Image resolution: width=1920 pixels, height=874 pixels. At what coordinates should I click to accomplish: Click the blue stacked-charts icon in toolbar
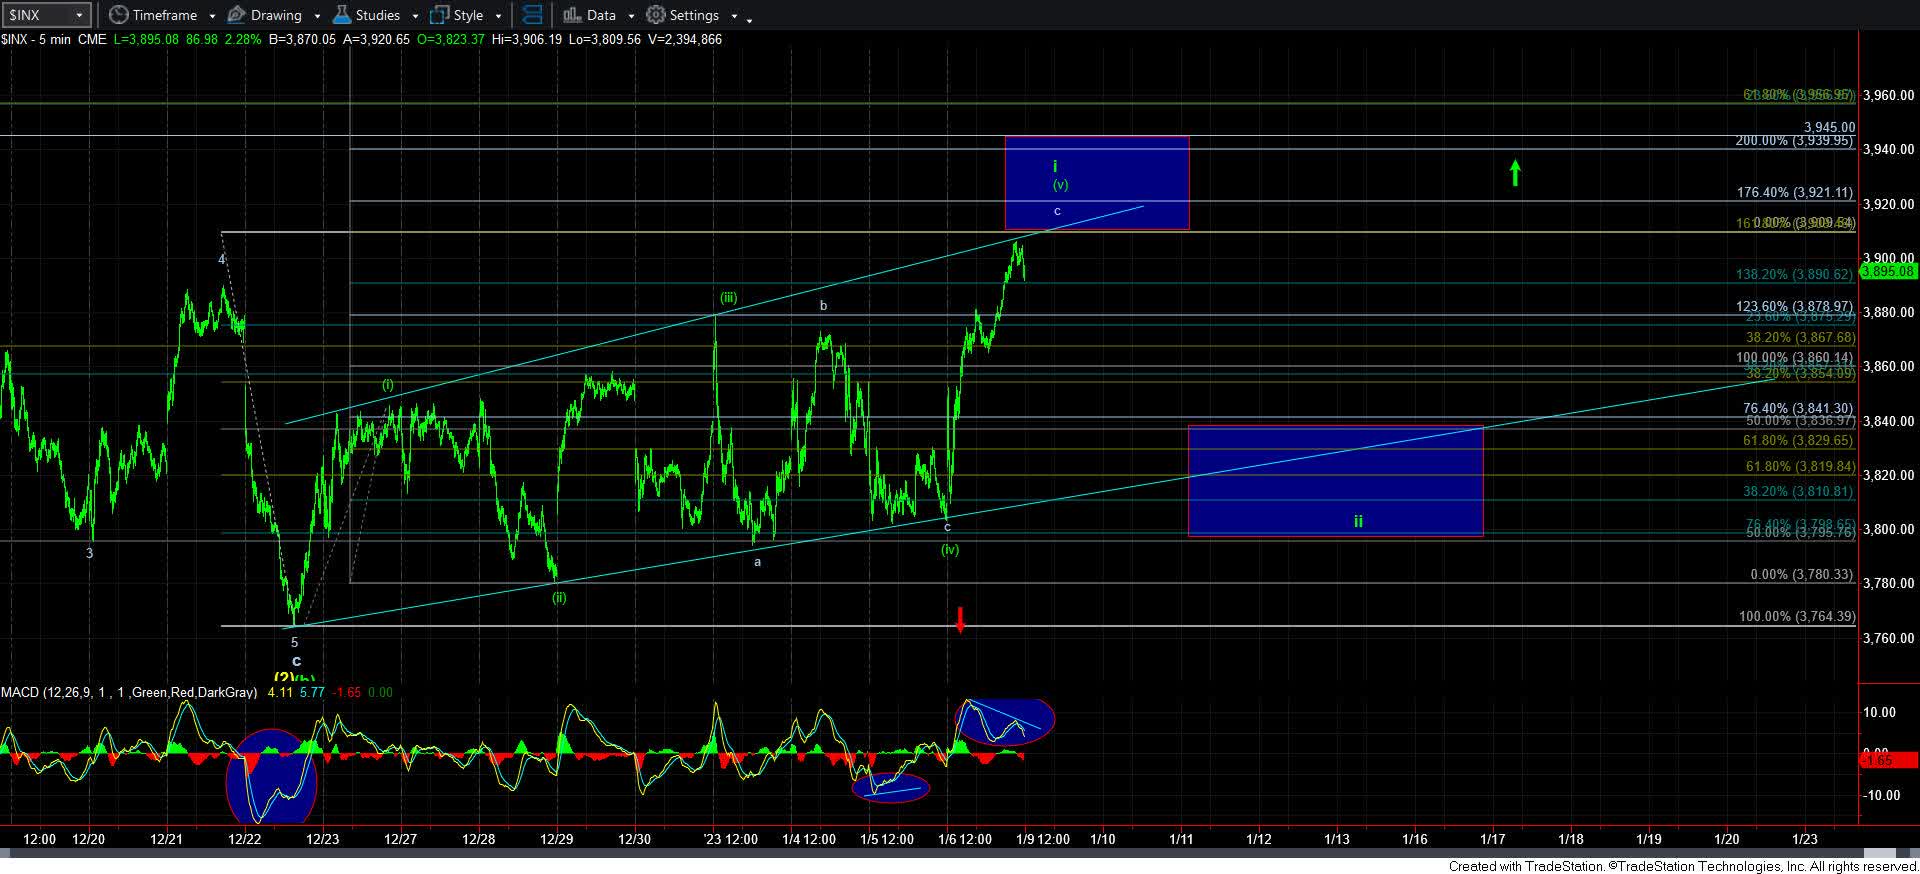[533, 15]
